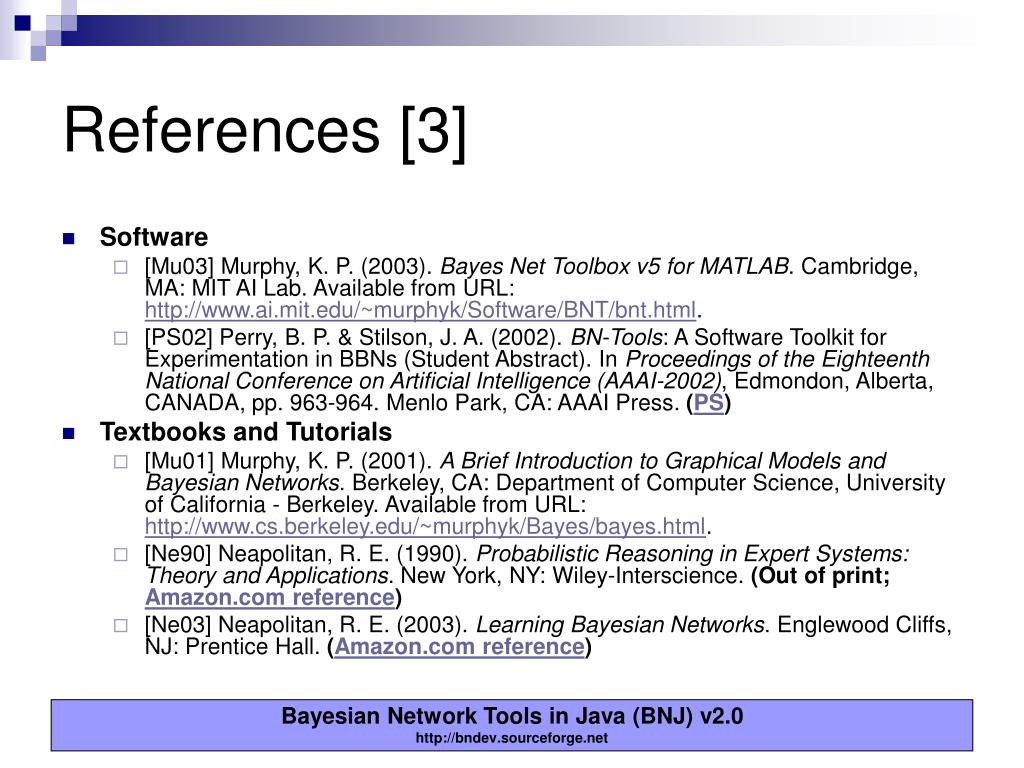Screen dimensions: 1024x768
Task: Open the Berkeley Bayes tutorial URL
Action: coord(426,526)
